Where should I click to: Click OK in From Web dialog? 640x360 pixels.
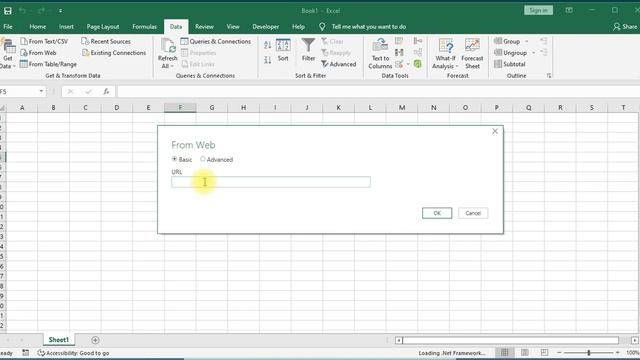pos(437,213)
